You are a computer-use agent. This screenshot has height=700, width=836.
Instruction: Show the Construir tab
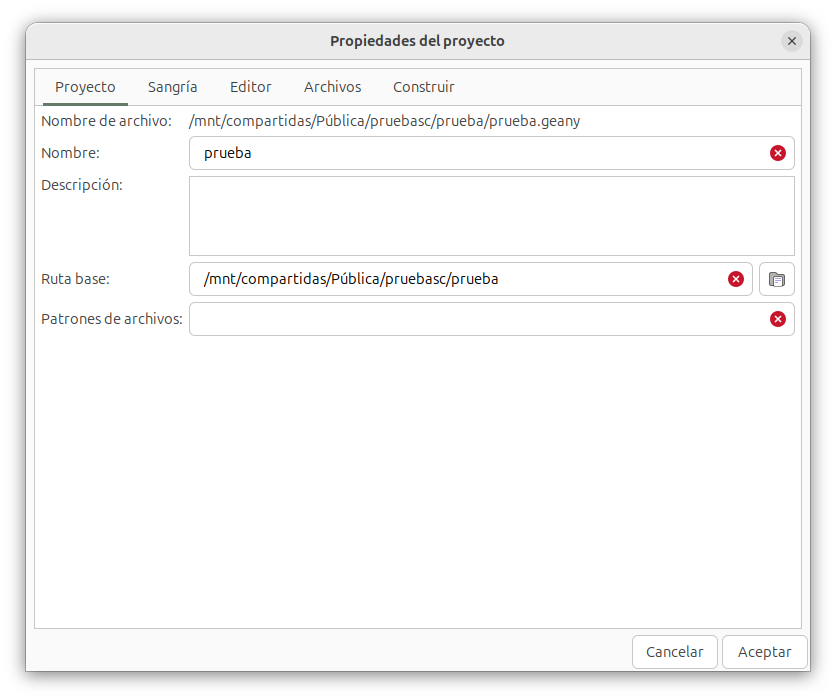pyautogui.click(x=423, y=87)
